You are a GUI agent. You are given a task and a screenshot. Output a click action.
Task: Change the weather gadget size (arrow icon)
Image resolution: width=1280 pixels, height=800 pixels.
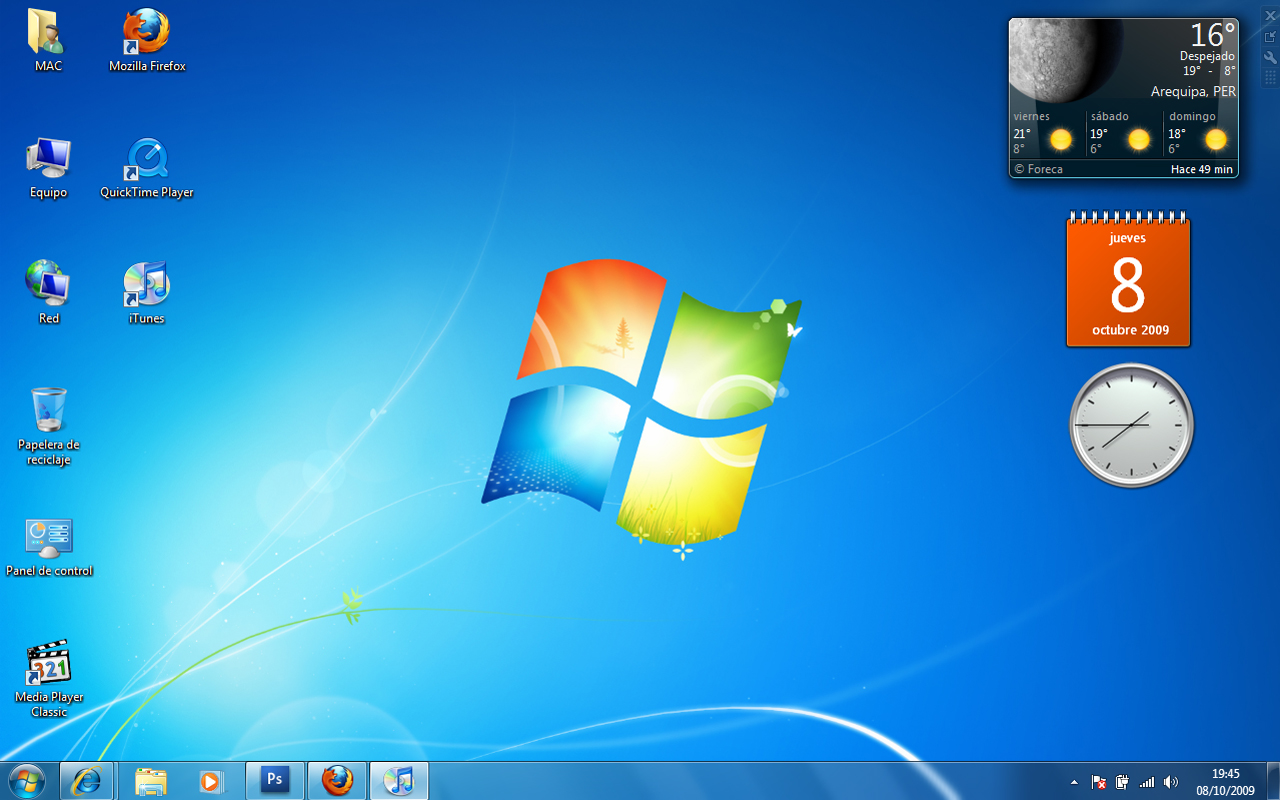tap(1270, 36)
